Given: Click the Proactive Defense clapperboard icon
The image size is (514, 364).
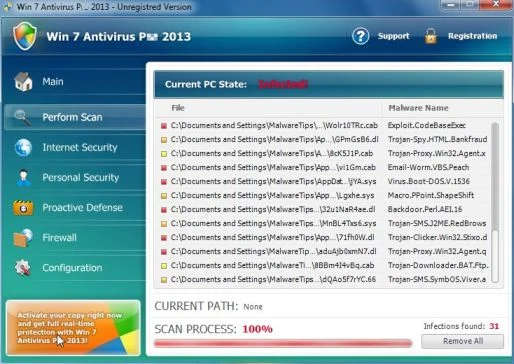Looking at the screenshot, I should (x=23, y=207).
